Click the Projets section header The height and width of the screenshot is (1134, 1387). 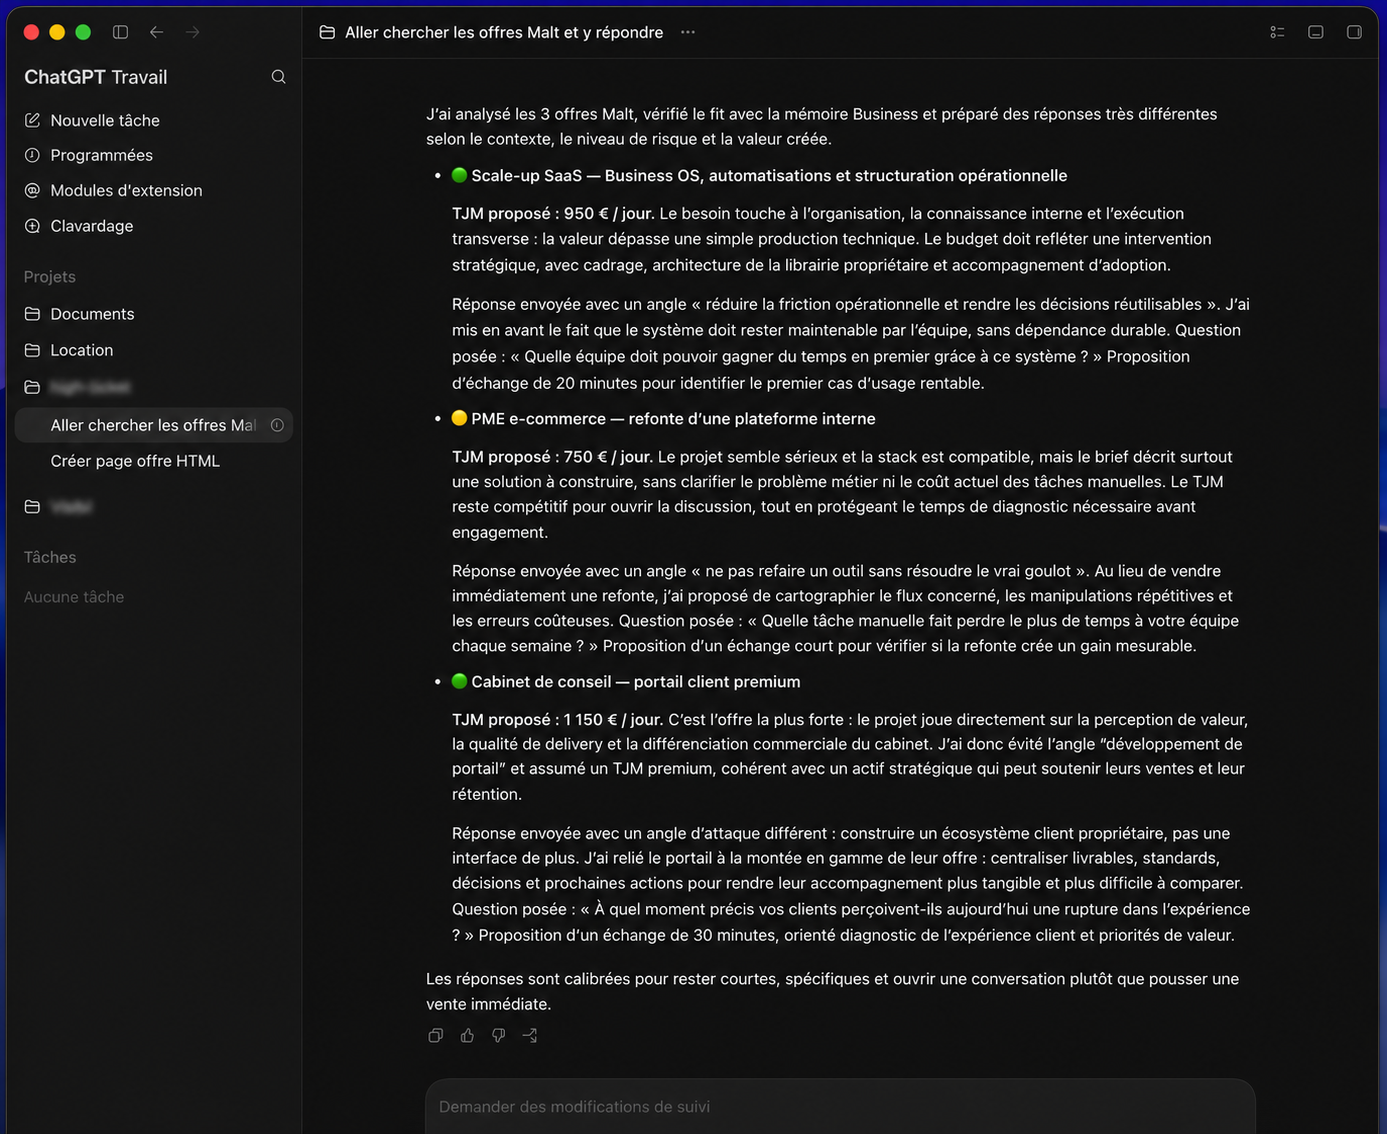50,277
